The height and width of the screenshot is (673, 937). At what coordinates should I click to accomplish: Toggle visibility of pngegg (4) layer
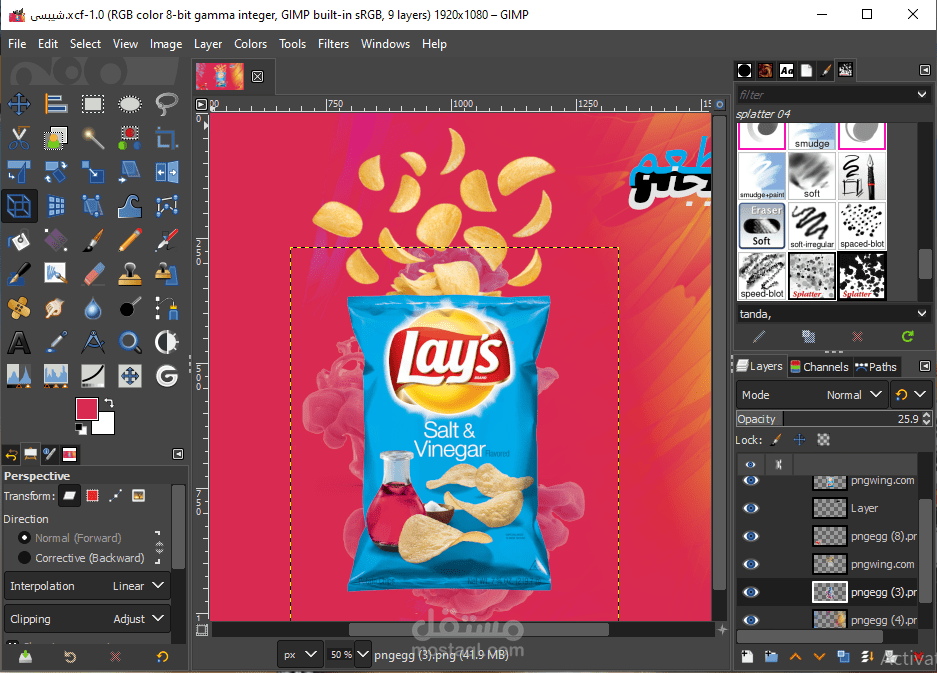[751, 620]
